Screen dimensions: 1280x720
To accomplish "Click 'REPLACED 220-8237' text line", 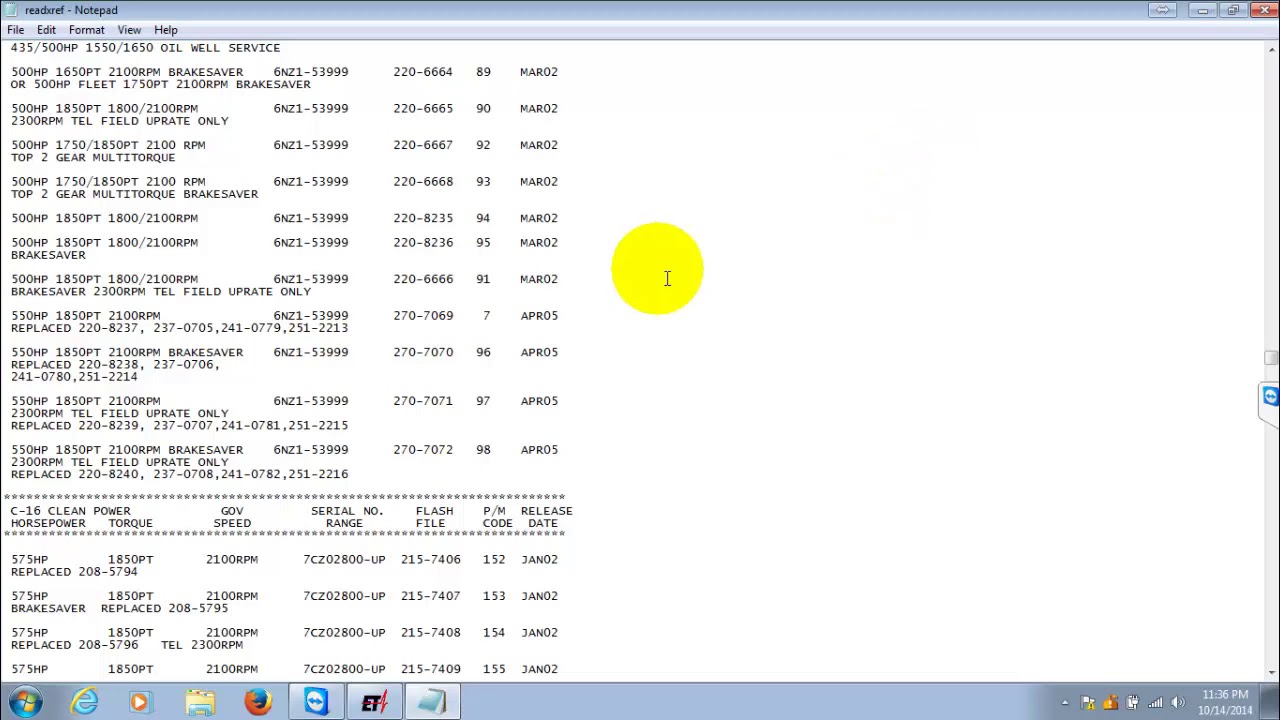I will tap(180, 328).
